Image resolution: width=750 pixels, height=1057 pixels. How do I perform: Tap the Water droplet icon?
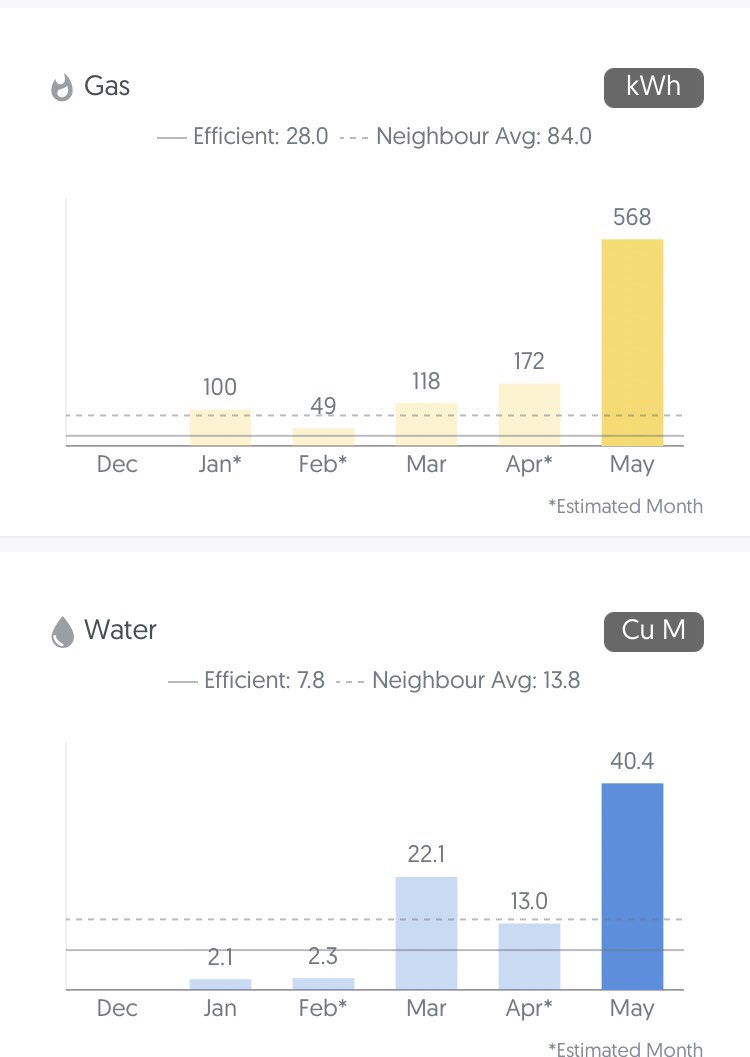click(x=62, y=632)
